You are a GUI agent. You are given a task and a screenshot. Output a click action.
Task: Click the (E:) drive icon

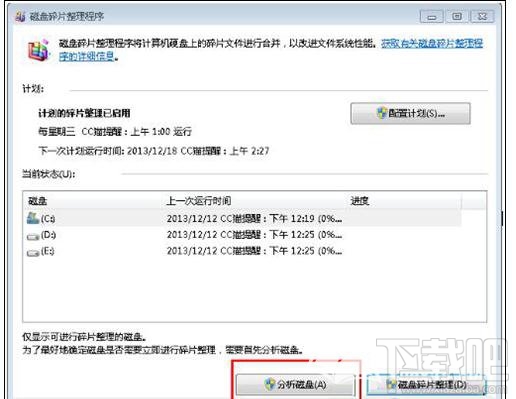tap(33, 253)
